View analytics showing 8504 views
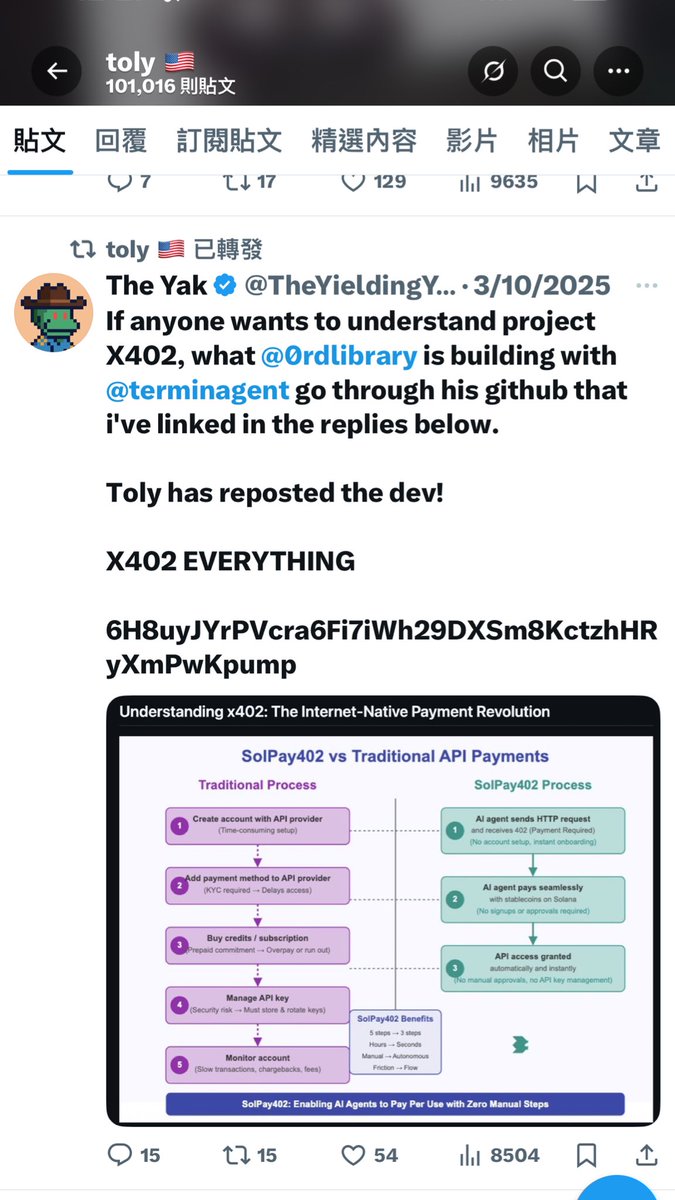Image resolution: width=675 pixels, height=1200 pixels. (498, 1155)
